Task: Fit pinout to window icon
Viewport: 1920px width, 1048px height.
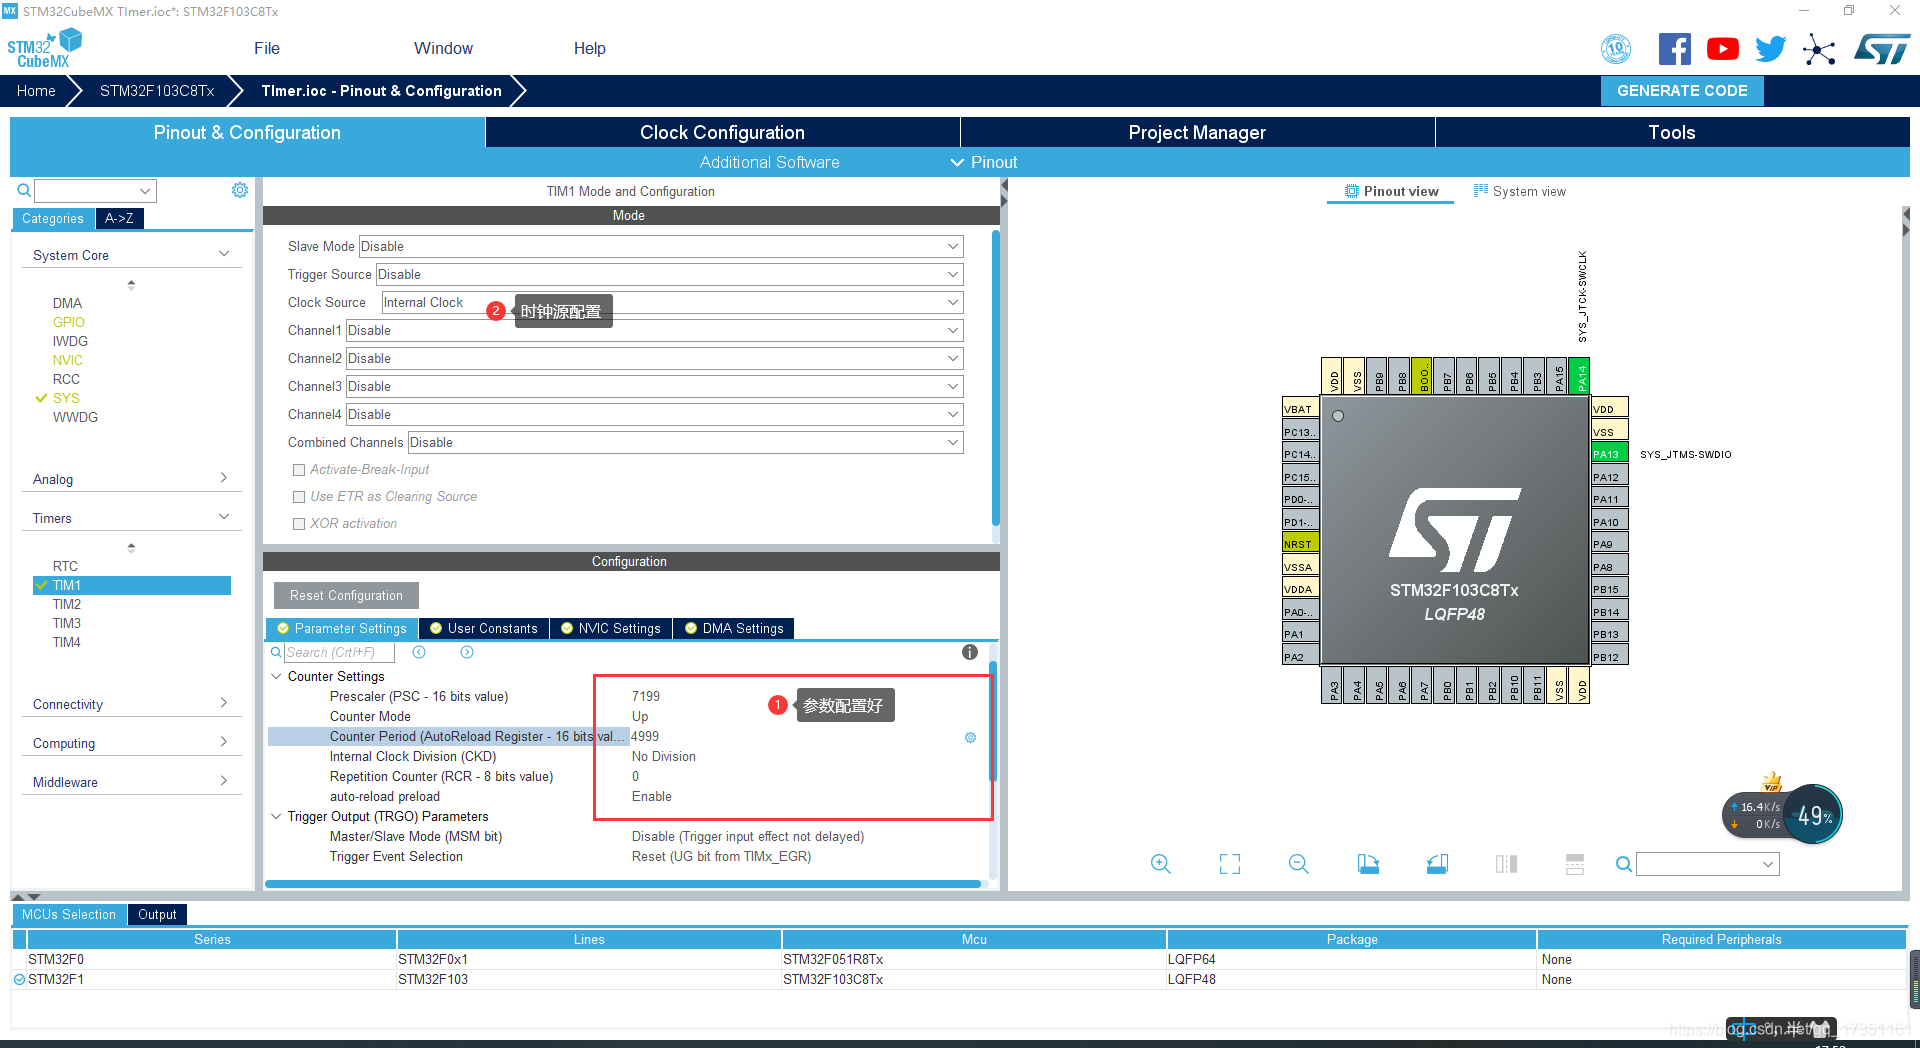Action: click(1230, 864)
